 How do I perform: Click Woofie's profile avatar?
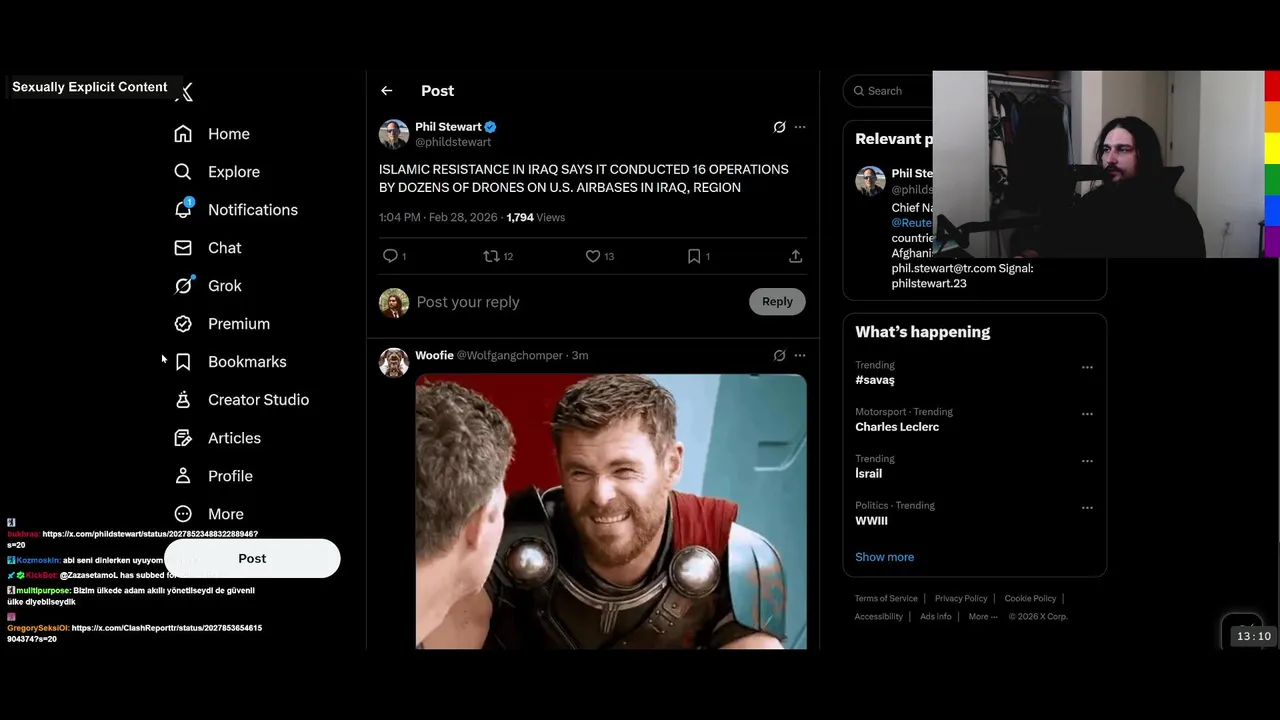click(x=394, y=362)
